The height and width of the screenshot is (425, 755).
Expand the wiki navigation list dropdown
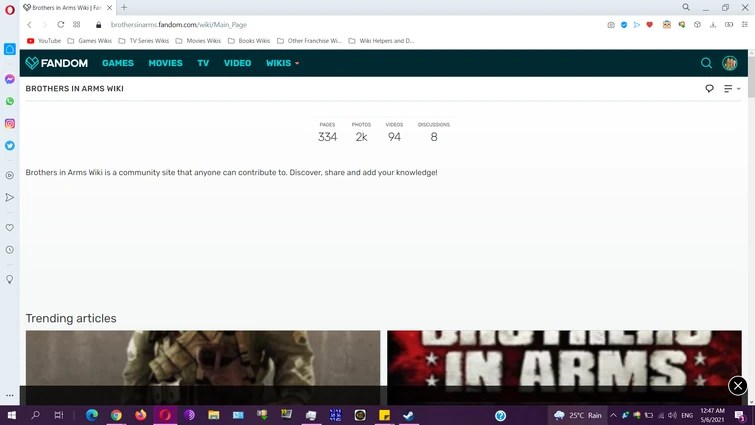(732, 89)
